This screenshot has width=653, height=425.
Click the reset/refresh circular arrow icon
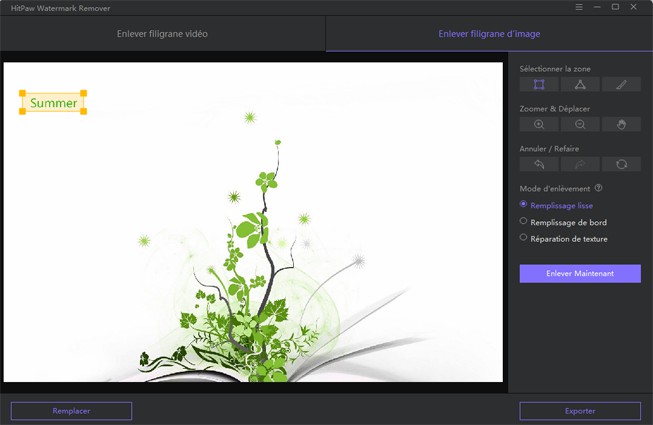[x=621, y=164]
